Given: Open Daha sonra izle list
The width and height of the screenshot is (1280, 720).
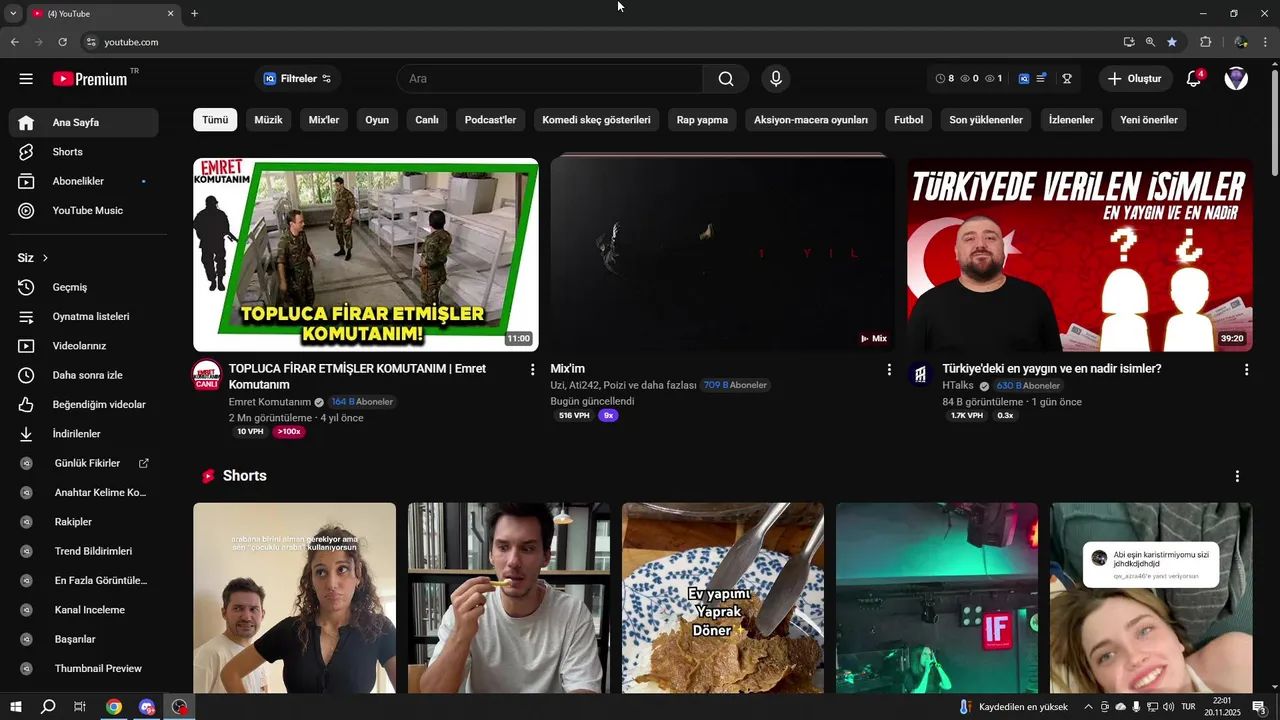Looking at the screenshot, I should tap(84, 375).
